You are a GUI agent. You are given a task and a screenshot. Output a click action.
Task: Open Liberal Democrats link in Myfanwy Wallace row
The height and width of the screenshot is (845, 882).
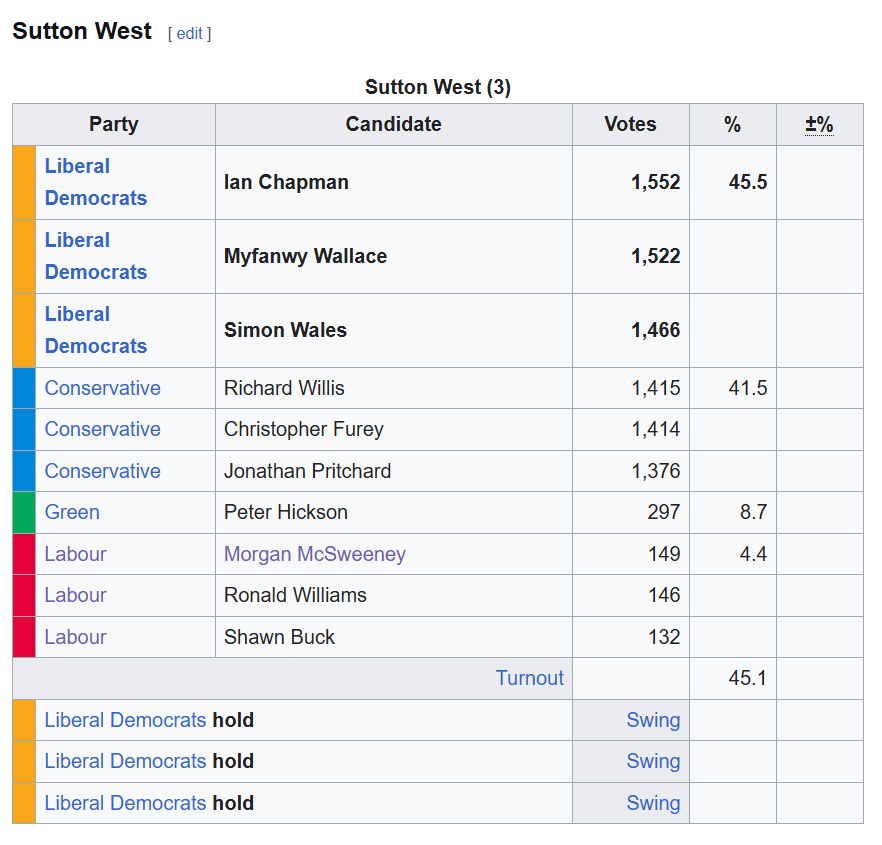coord(96,256)
